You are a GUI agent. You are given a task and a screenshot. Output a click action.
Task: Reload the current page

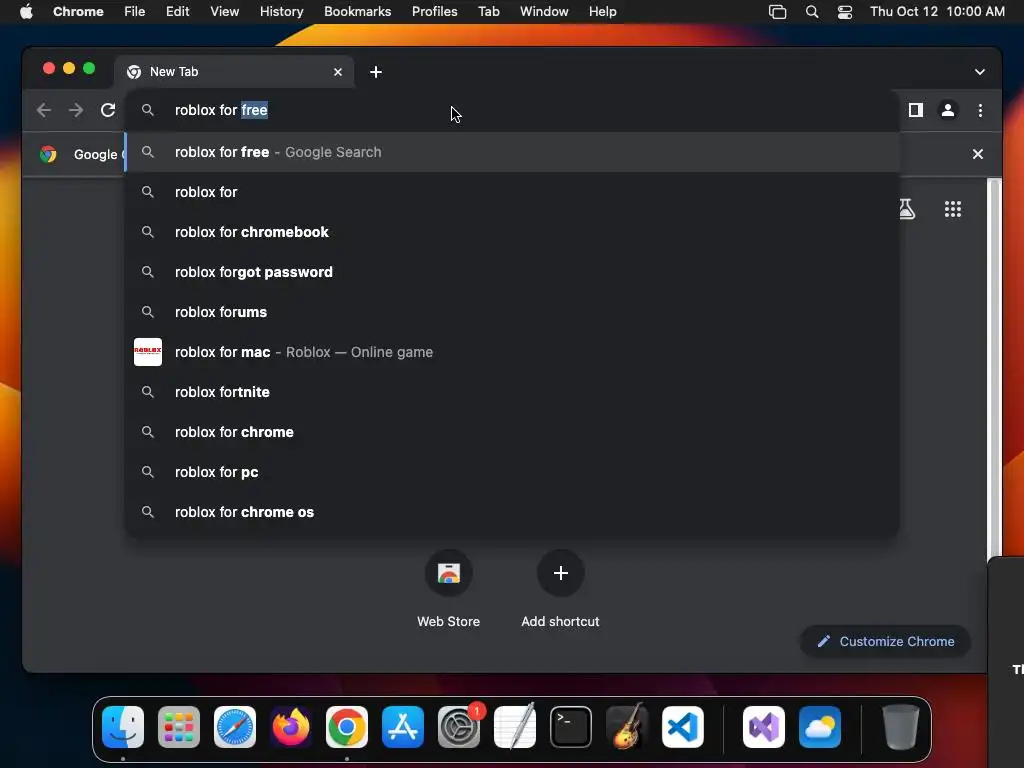[x=108, y=110]
